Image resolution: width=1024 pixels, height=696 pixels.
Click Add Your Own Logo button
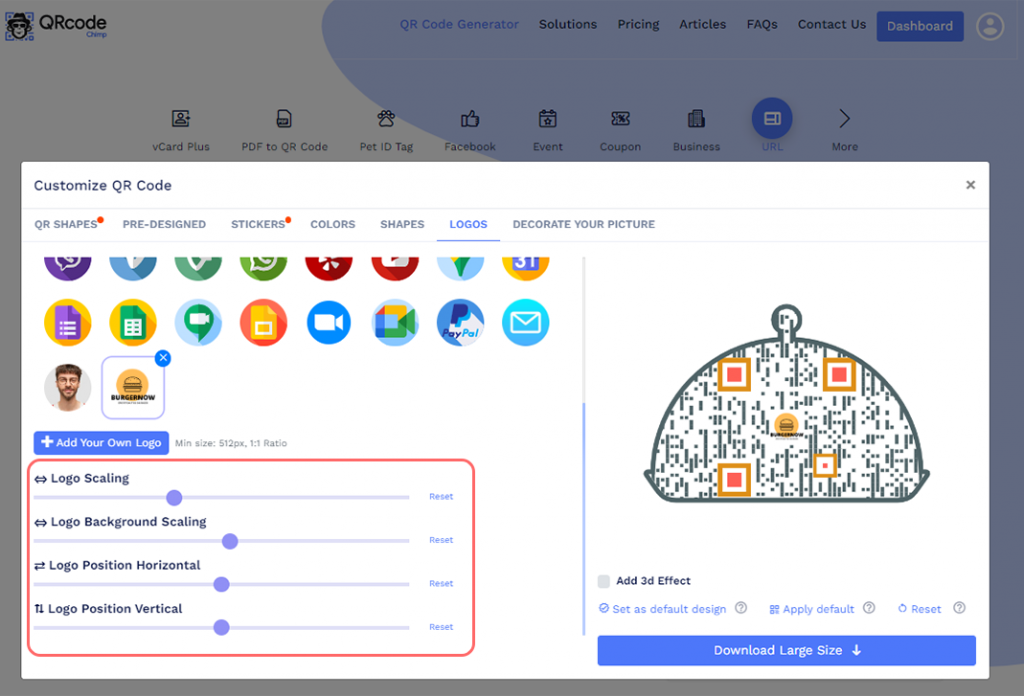101,443
